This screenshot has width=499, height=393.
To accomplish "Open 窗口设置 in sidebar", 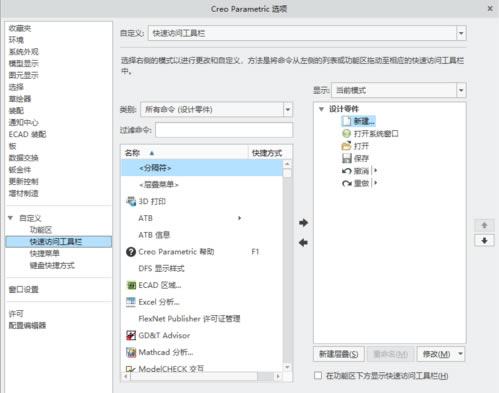I will pyautogui.click(x=24, y=289).
